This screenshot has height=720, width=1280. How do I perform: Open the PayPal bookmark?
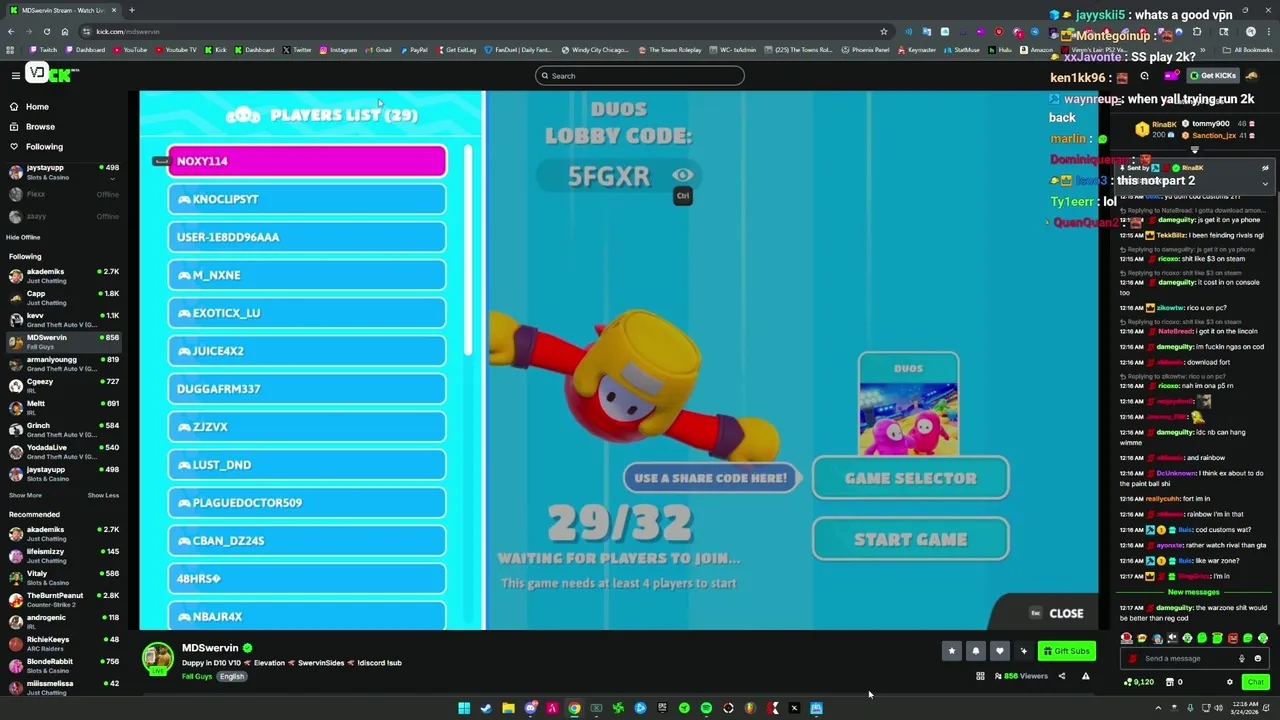click(414, 50)
